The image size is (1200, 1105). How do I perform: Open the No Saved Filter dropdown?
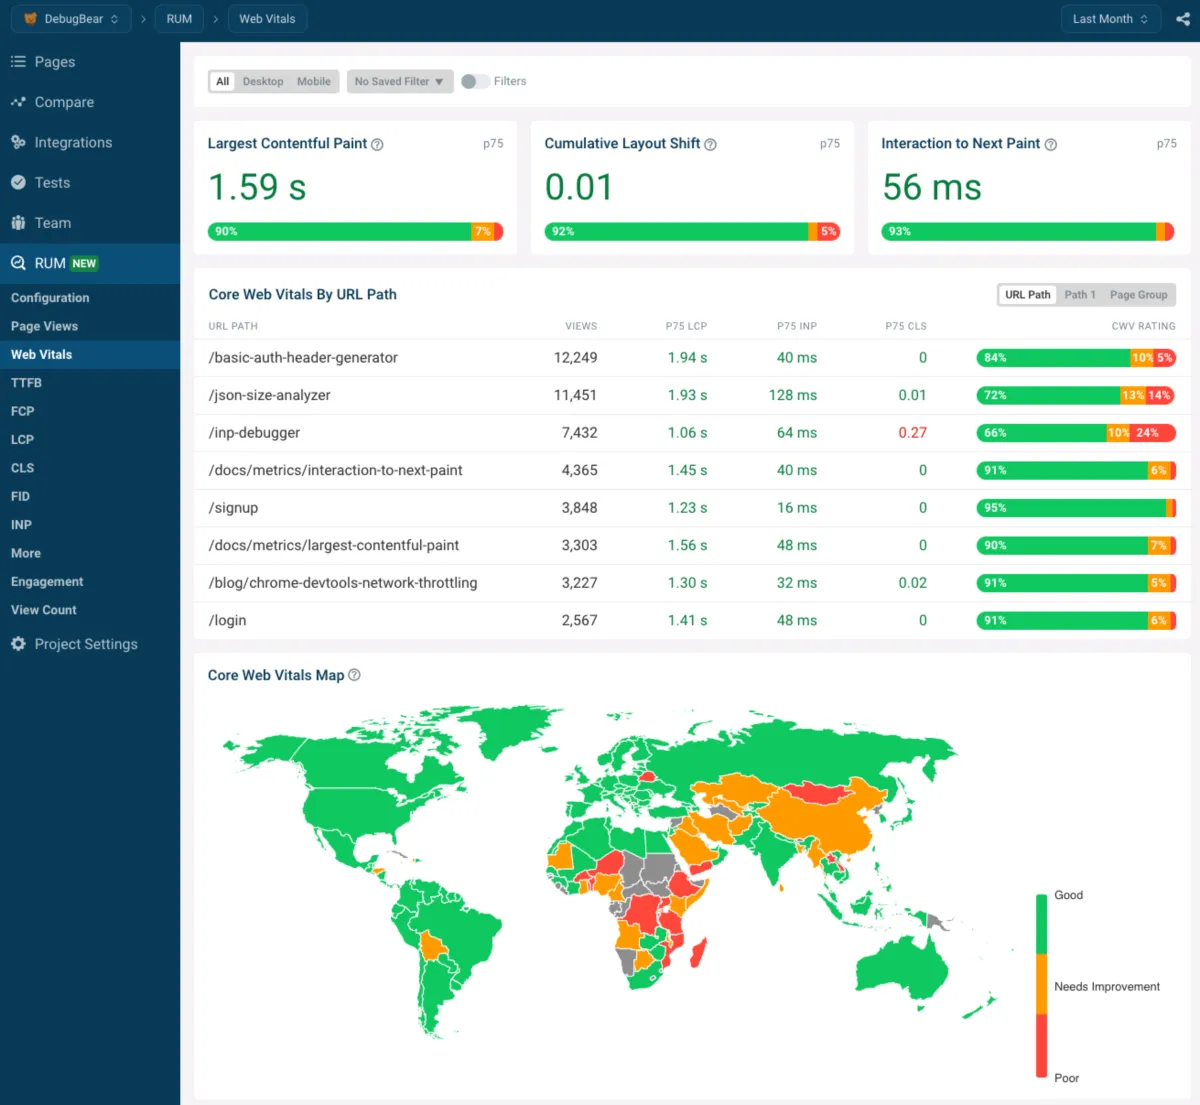(399, 82)
